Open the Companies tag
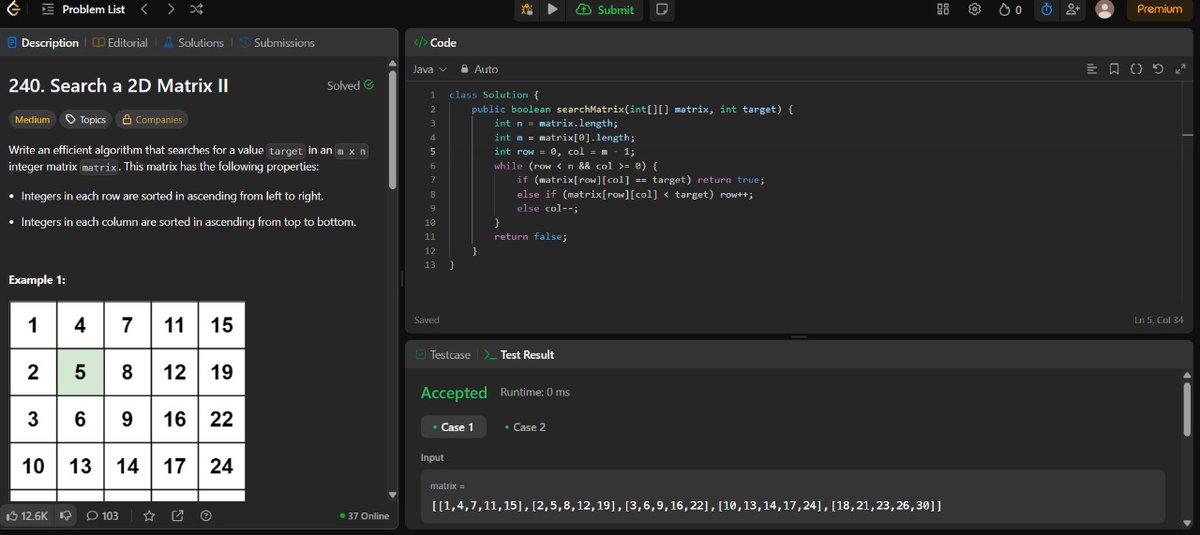The height and width of the screenshot is (535, 1200). [x=152, y=119]
